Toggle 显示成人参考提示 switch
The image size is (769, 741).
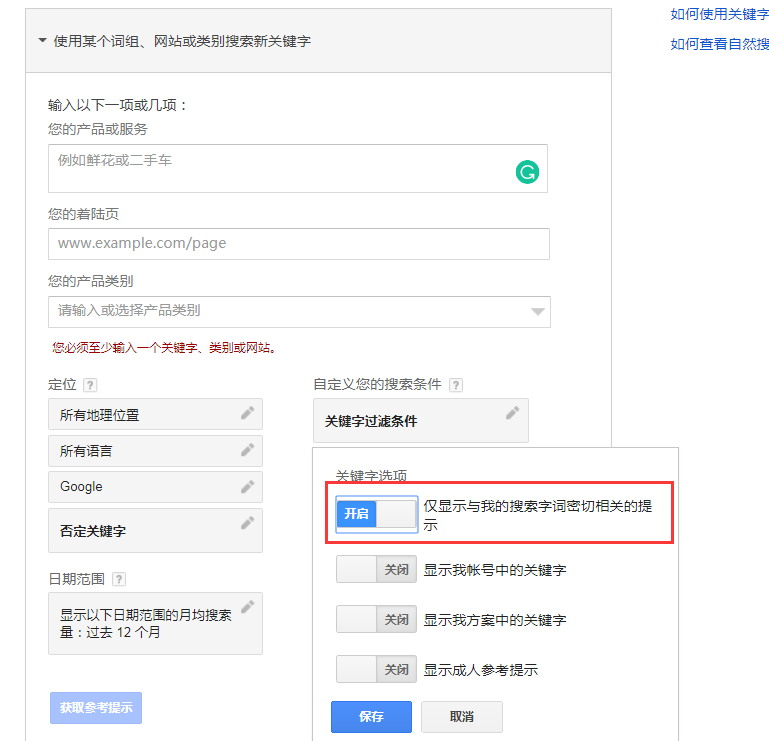tap(376, 669)
